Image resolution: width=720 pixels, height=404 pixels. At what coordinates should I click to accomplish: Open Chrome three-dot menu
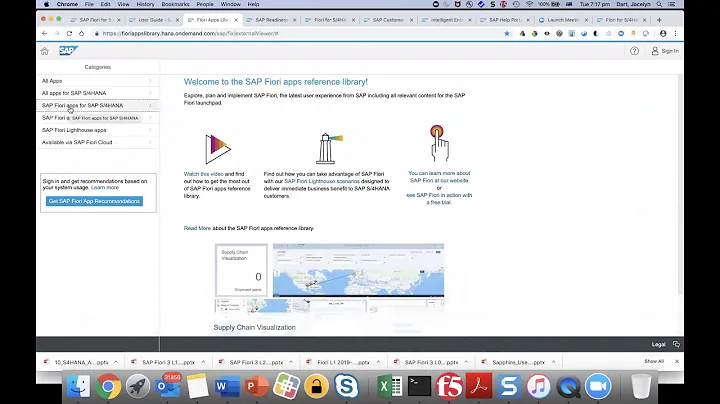[x=675, y=34]
